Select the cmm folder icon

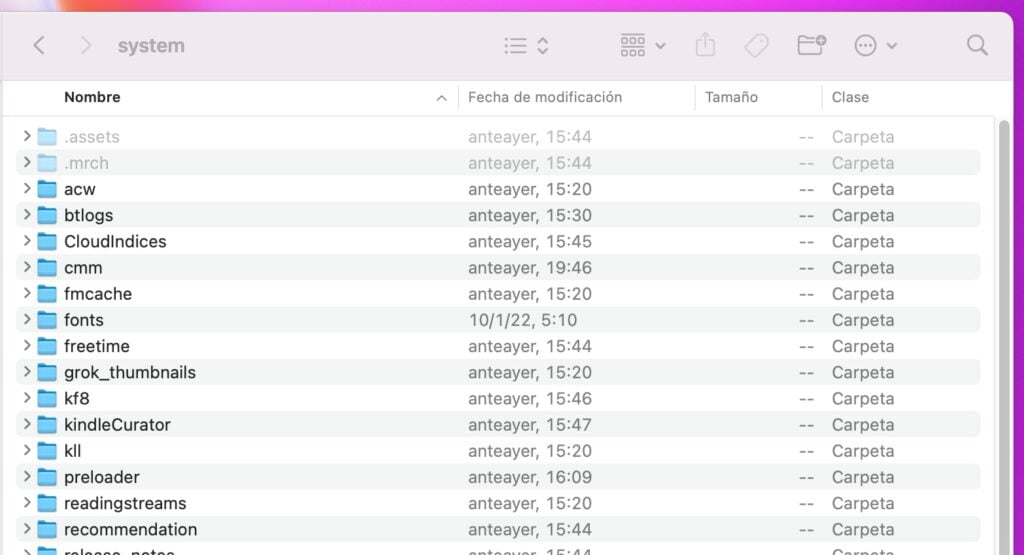pyautogui.click(x=47, y=267)
